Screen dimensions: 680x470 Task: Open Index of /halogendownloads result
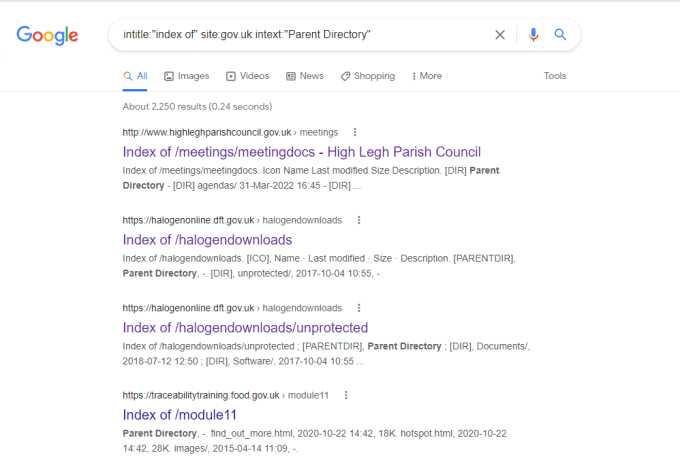click(x=207, y=240)
